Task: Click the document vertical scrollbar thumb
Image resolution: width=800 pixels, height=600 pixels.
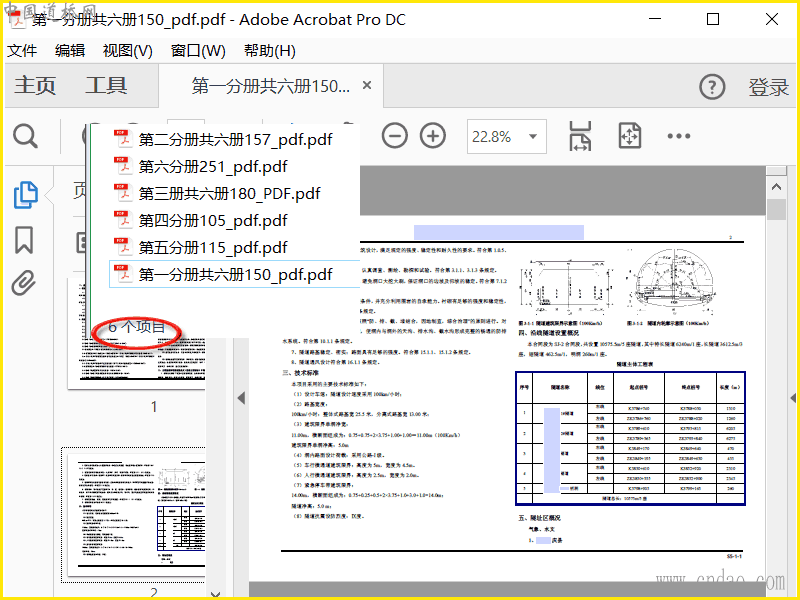Action: coord(776,209)
